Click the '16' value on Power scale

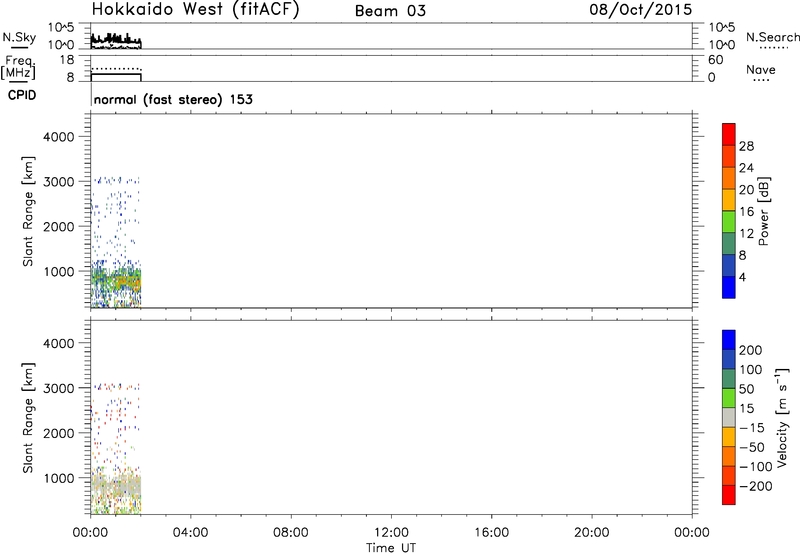point(746,212)
